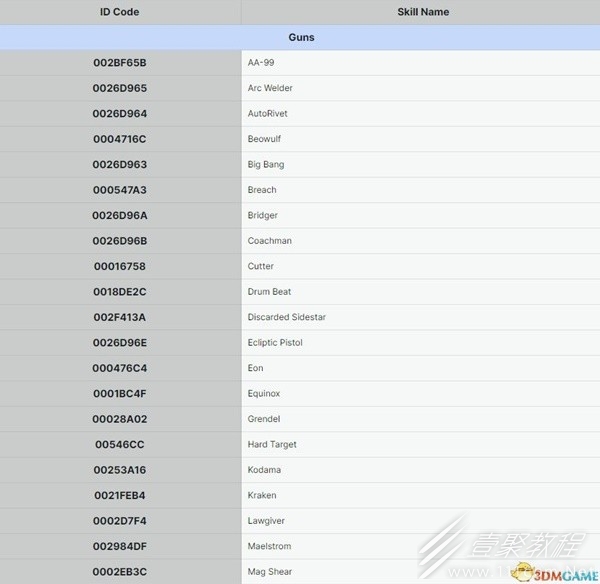Click the AutoRivet entry
This screenshot has height=584, width=600.
(x=267, y=113)
